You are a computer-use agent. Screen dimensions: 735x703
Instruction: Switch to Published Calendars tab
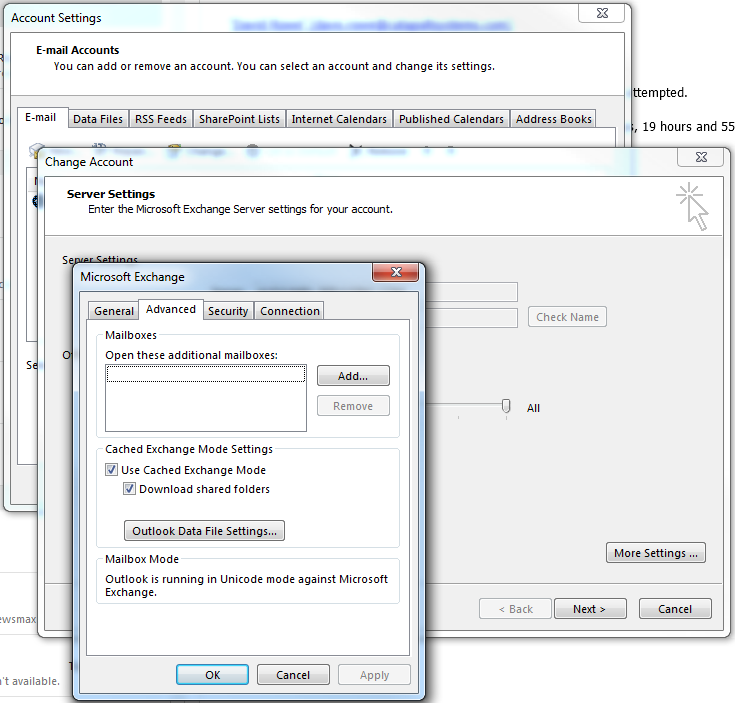pos(451,119)
